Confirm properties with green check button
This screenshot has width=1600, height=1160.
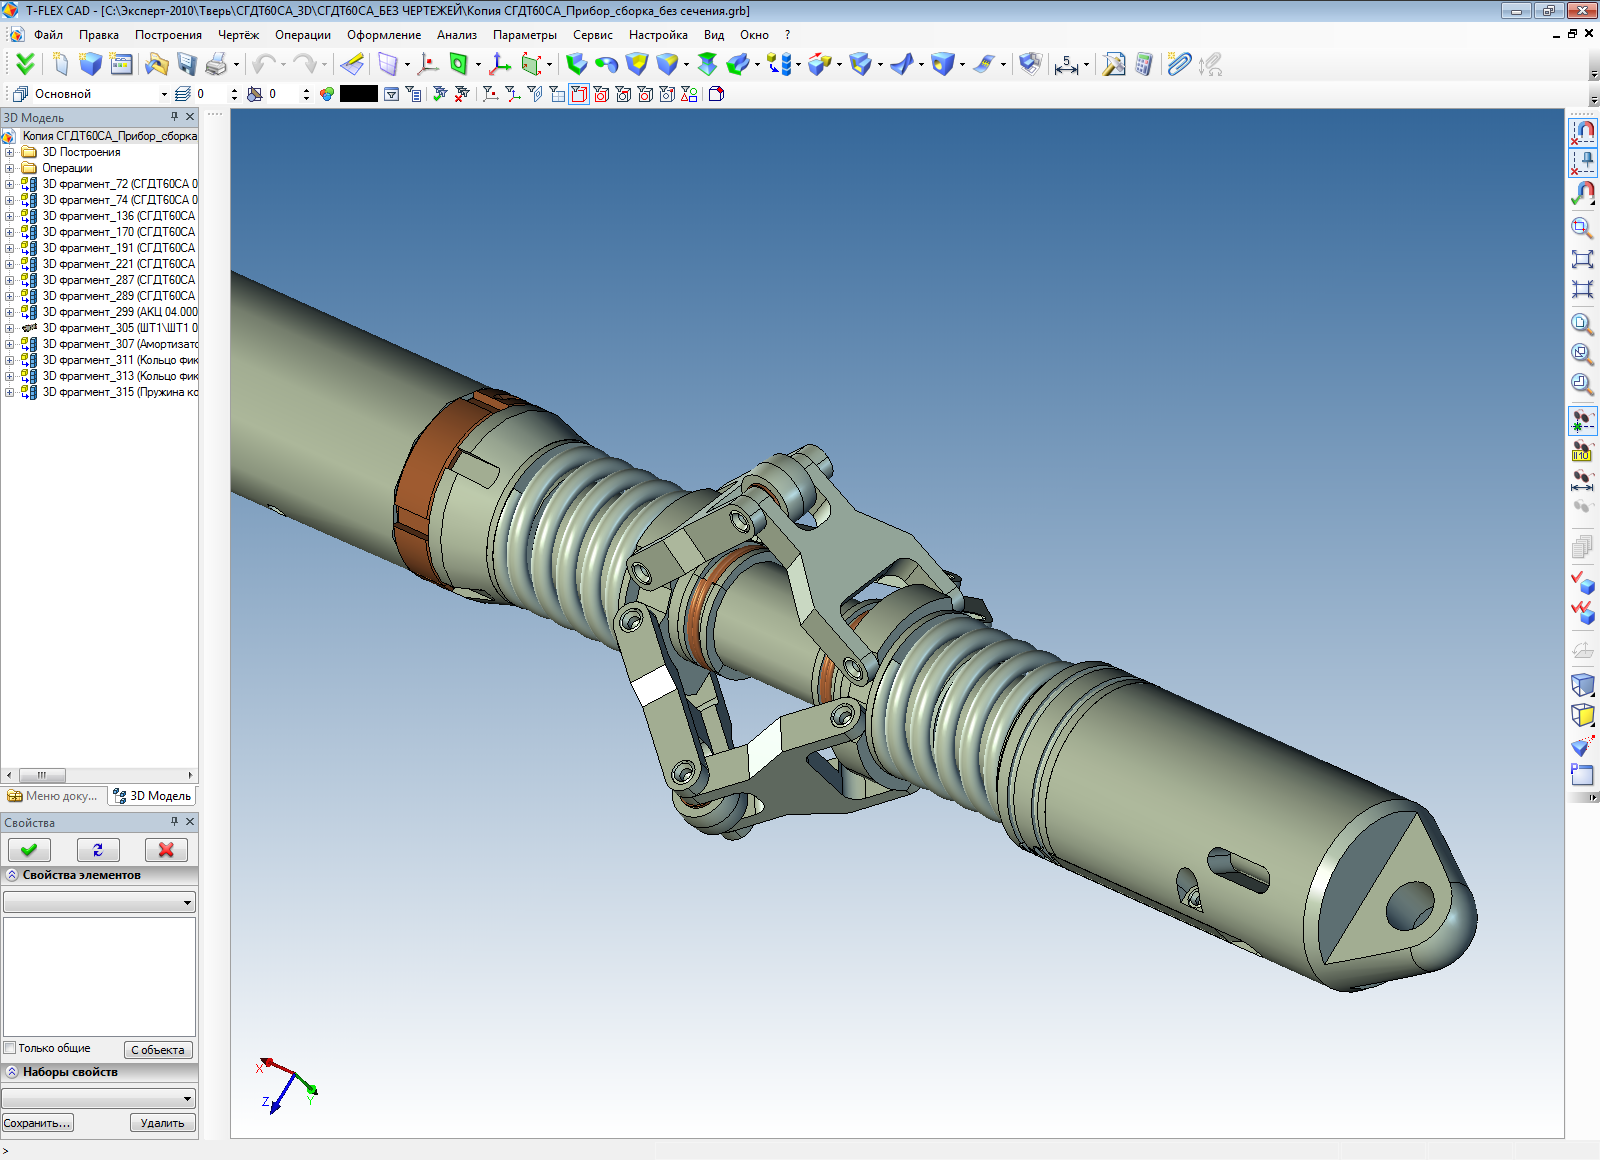click(x=29, y=850)
